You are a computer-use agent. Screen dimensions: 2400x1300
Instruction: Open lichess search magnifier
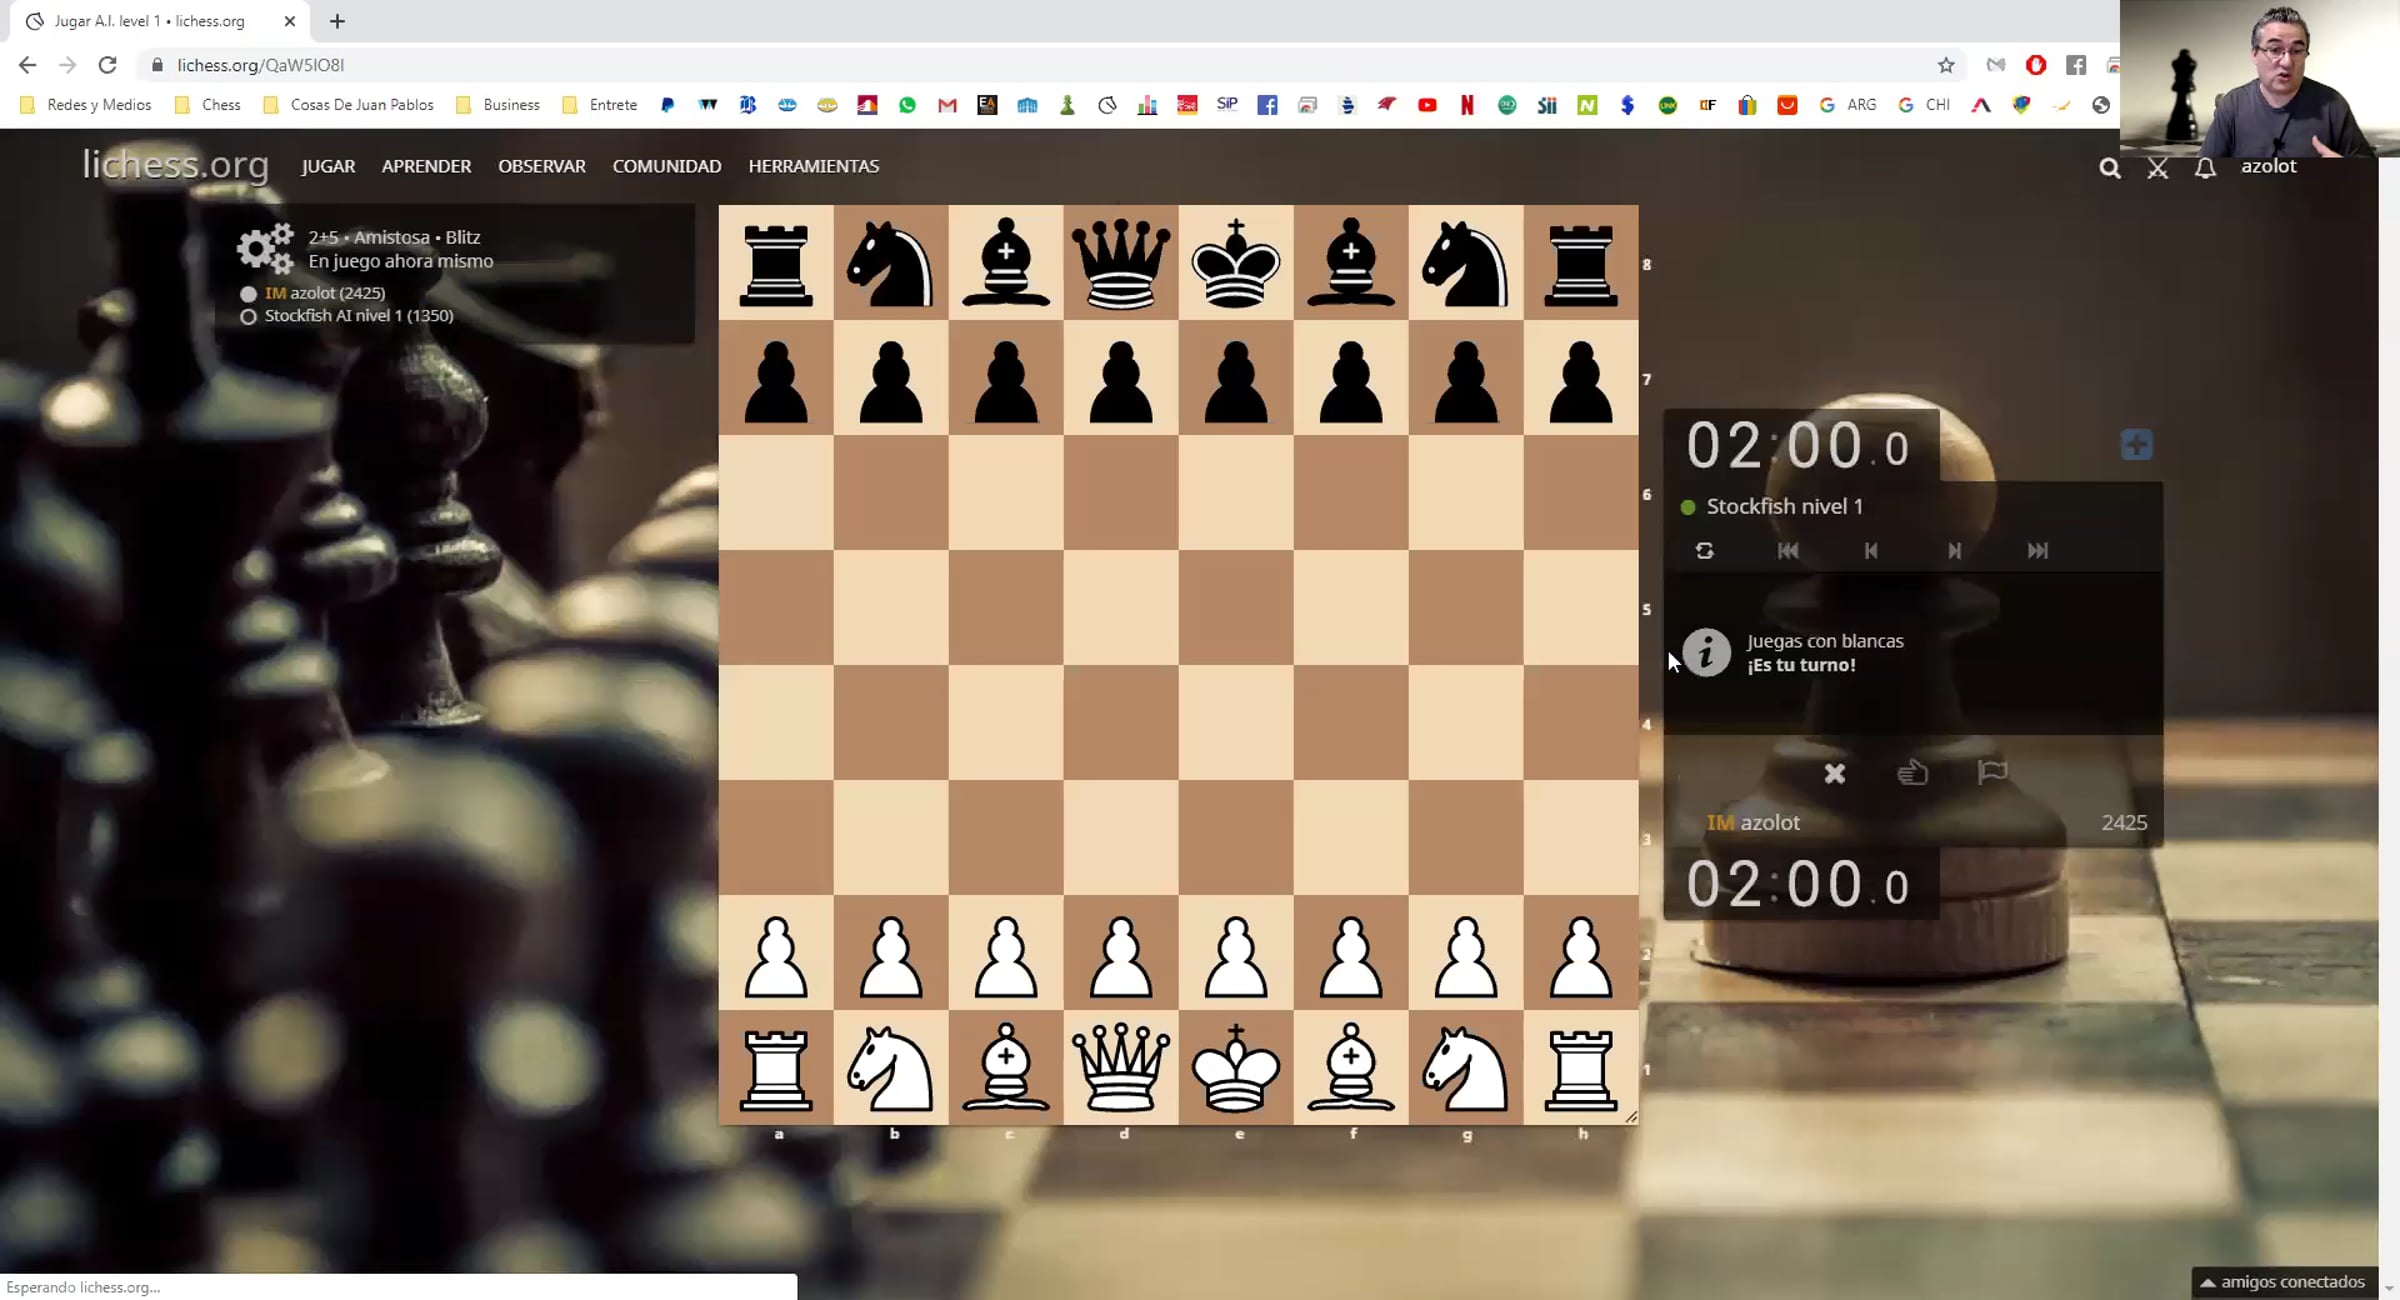coord(2109,168)
